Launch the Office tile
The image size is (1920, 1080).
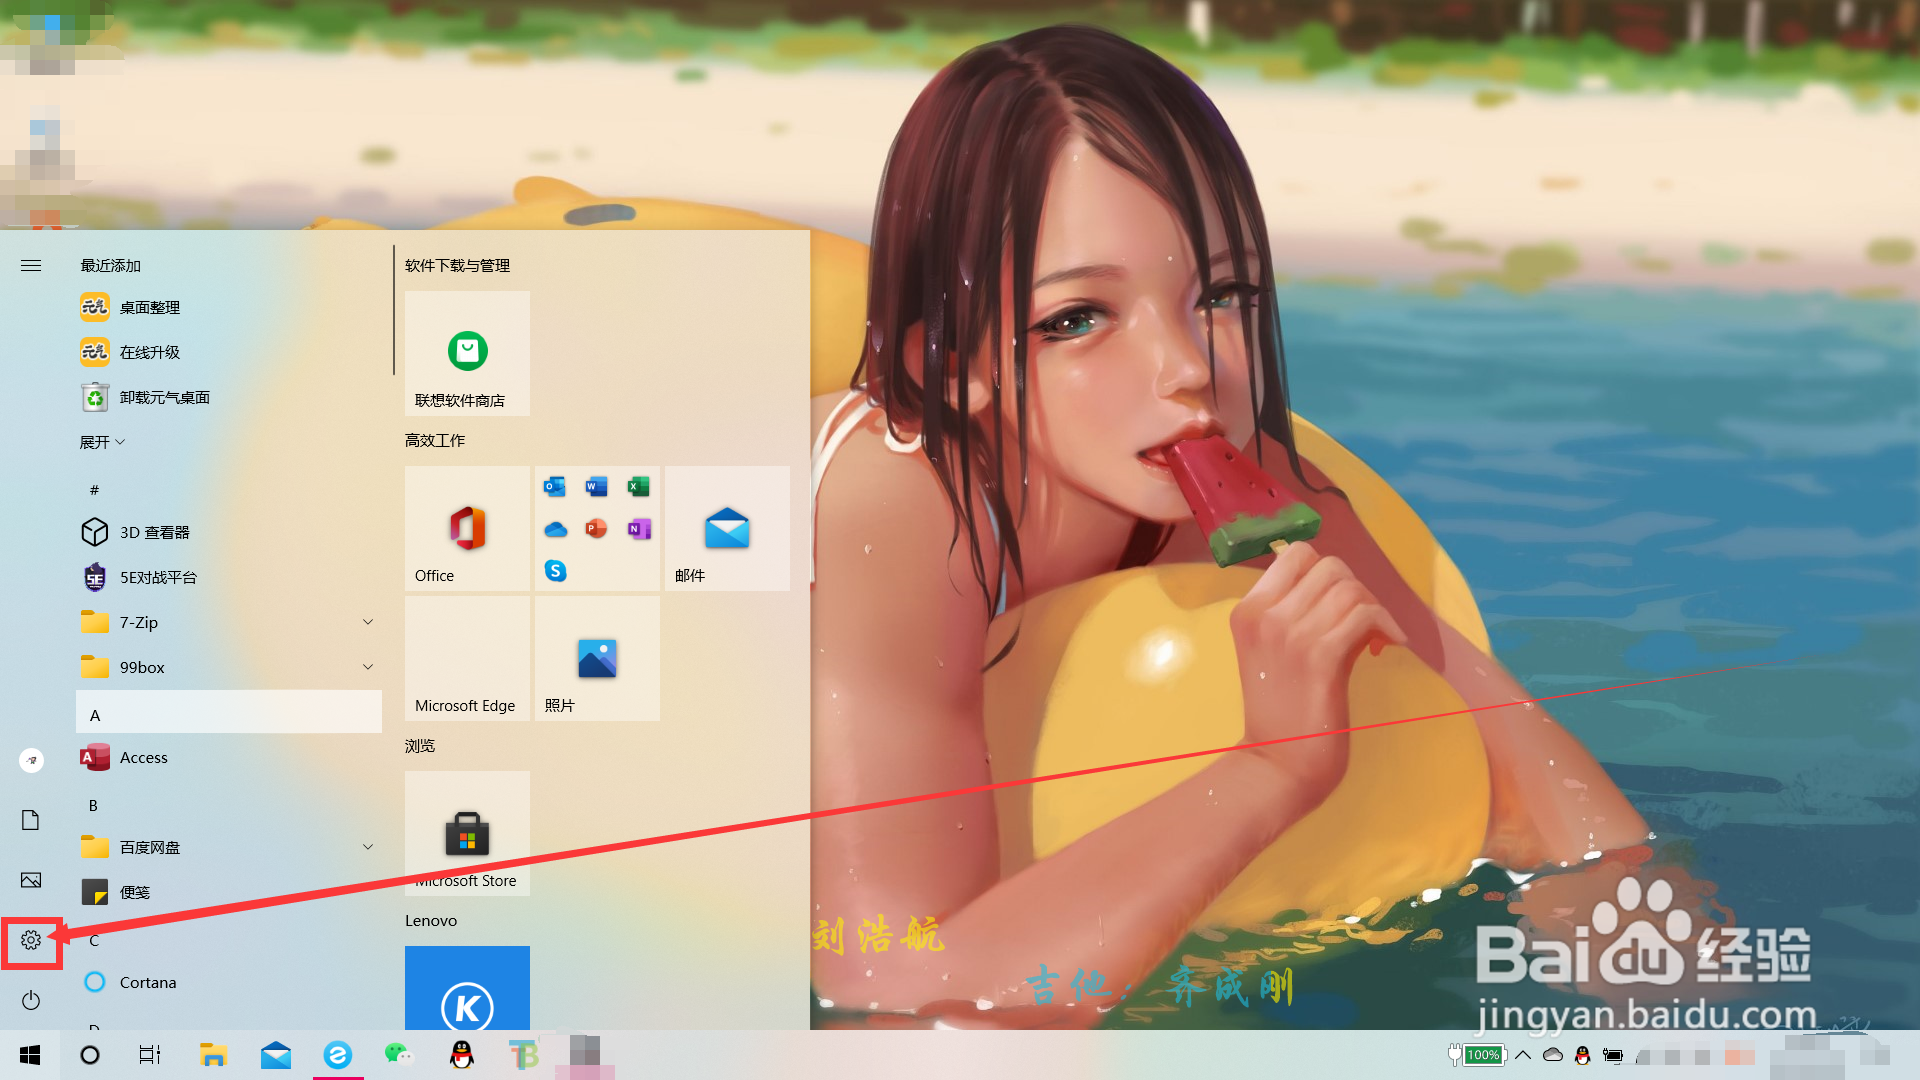coord(467,528)
